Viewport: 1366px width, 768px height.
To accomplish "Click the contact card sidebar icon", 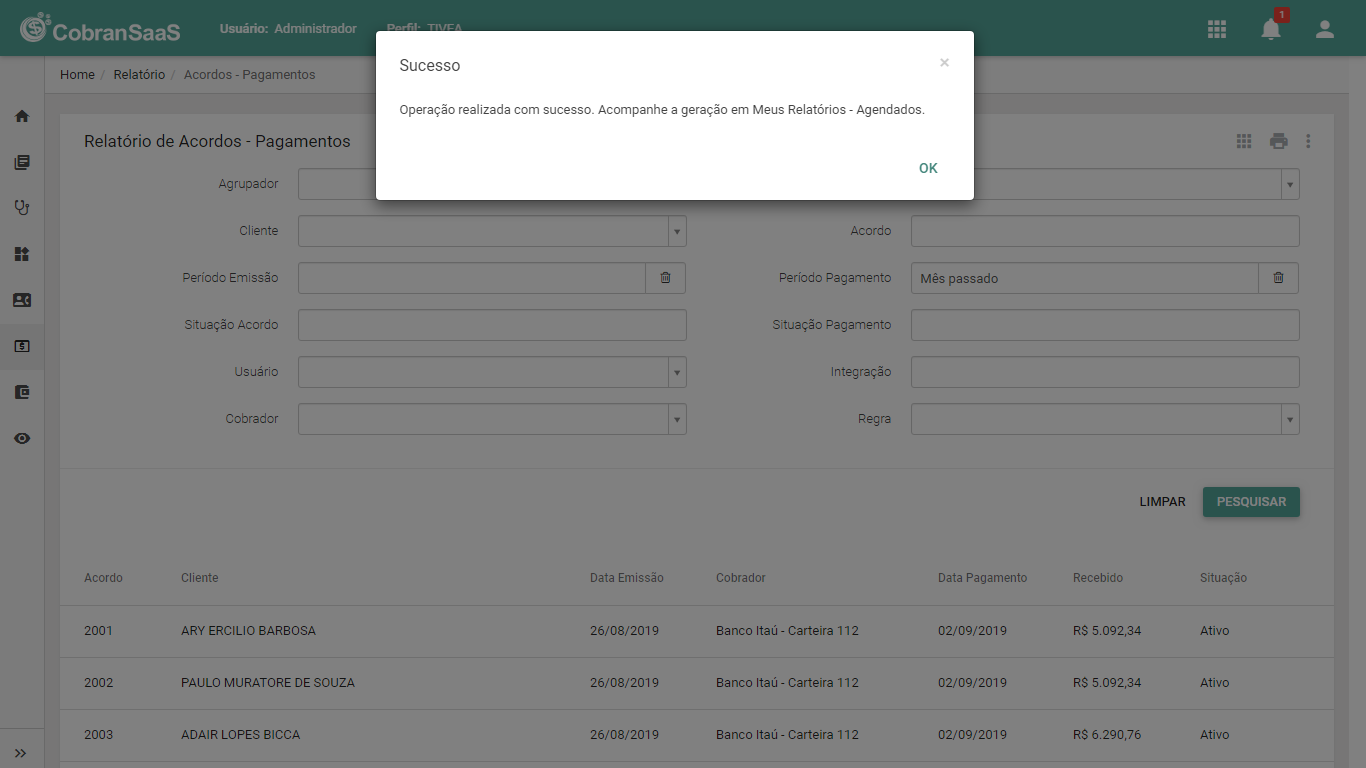I will pyautogui.click(x=22, y=300).
